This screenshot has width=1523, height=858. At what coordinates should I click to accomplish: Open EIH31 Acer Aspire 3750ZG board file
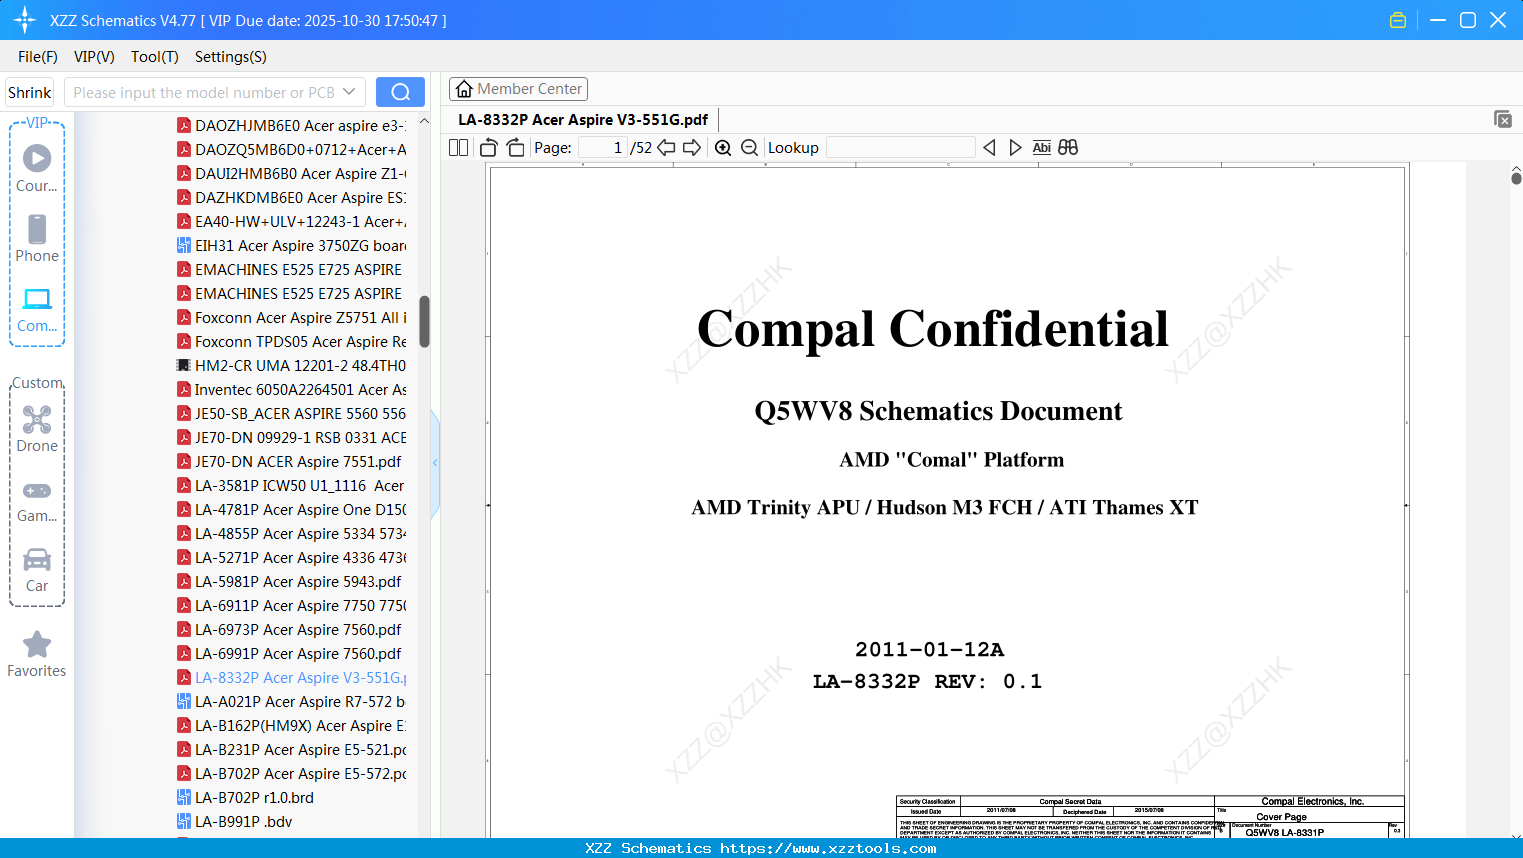[291, 246]
